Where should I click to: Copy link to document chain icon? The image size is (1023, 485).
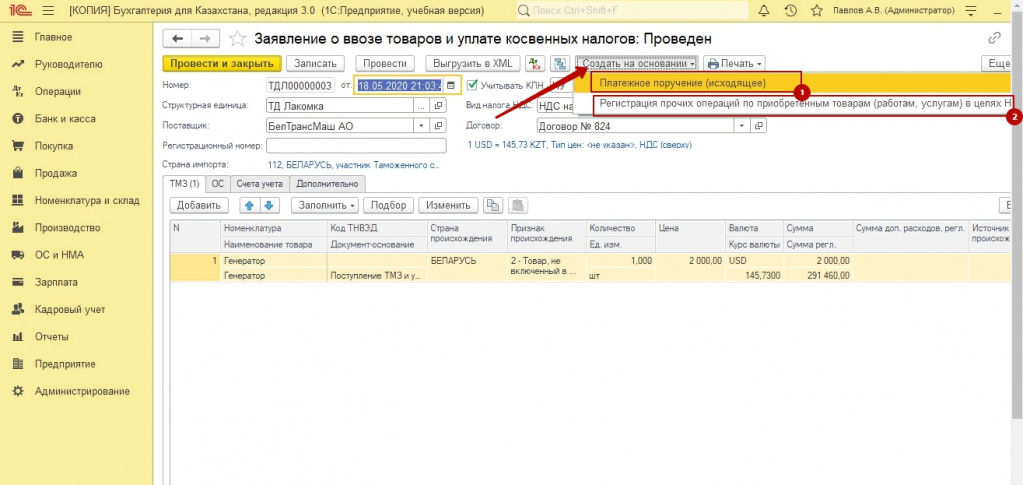coord(995,38)
